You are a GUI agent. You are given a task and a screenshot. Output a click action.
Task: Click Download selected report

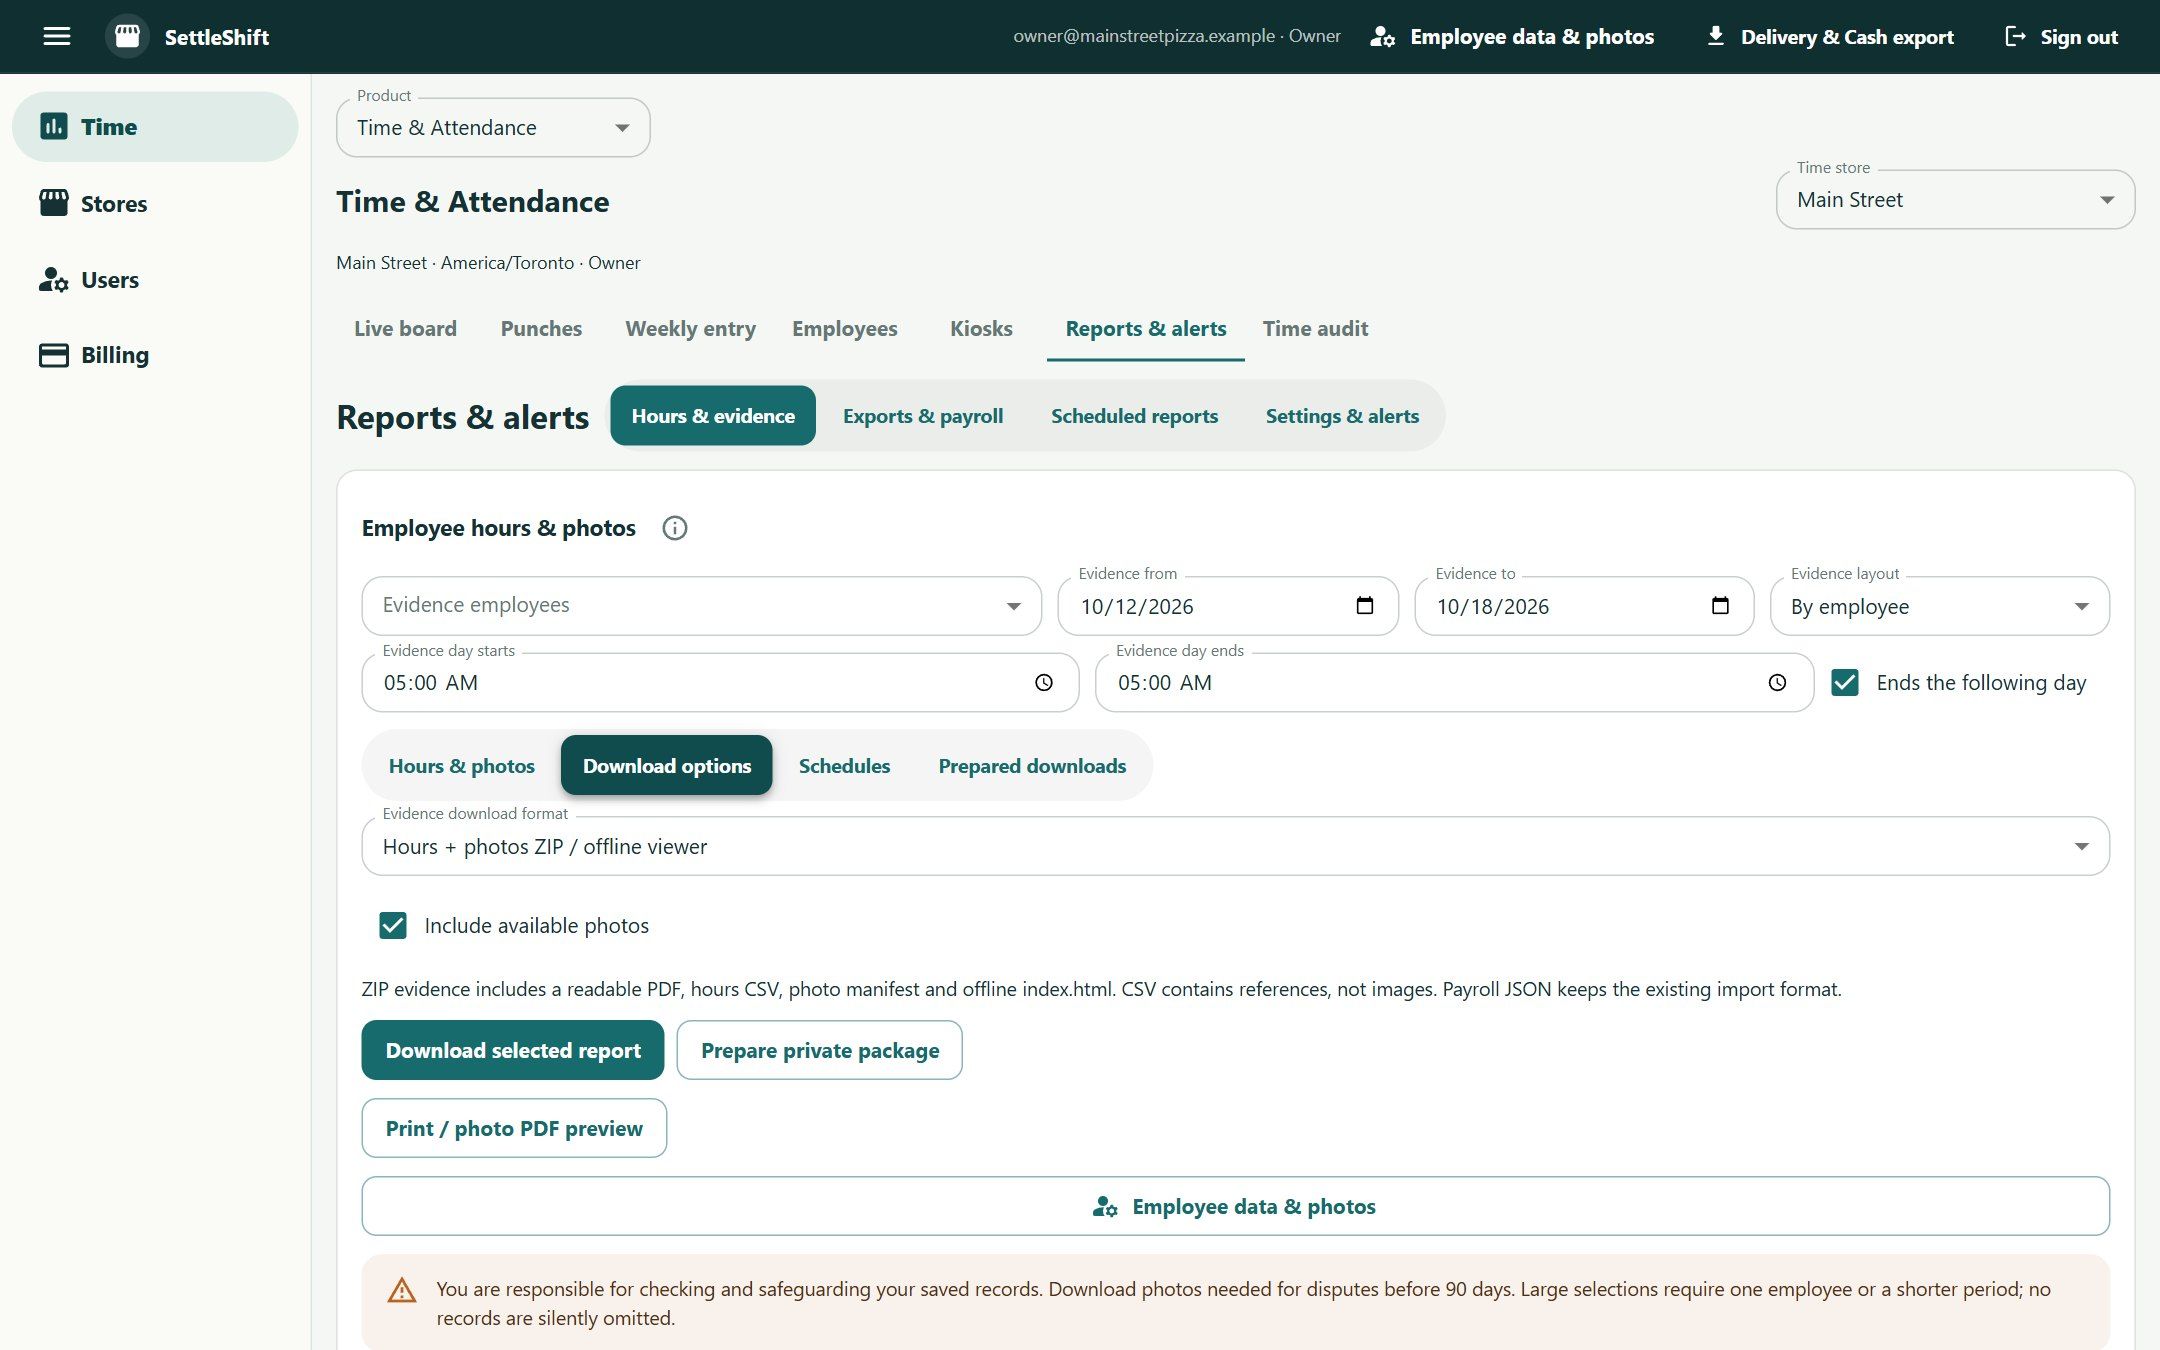click(513, 1050)
